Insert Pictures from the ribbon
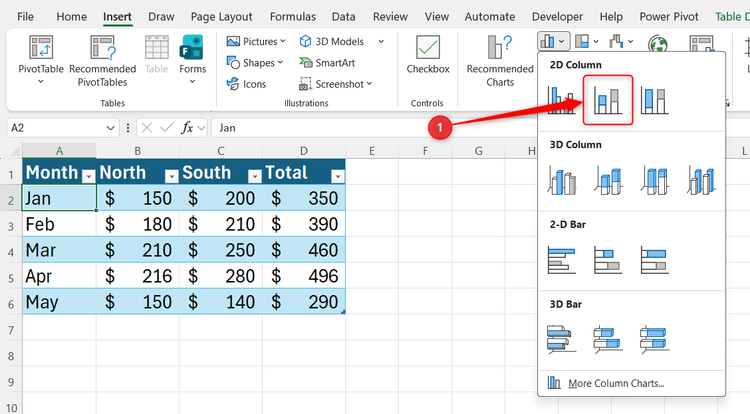 256,42
